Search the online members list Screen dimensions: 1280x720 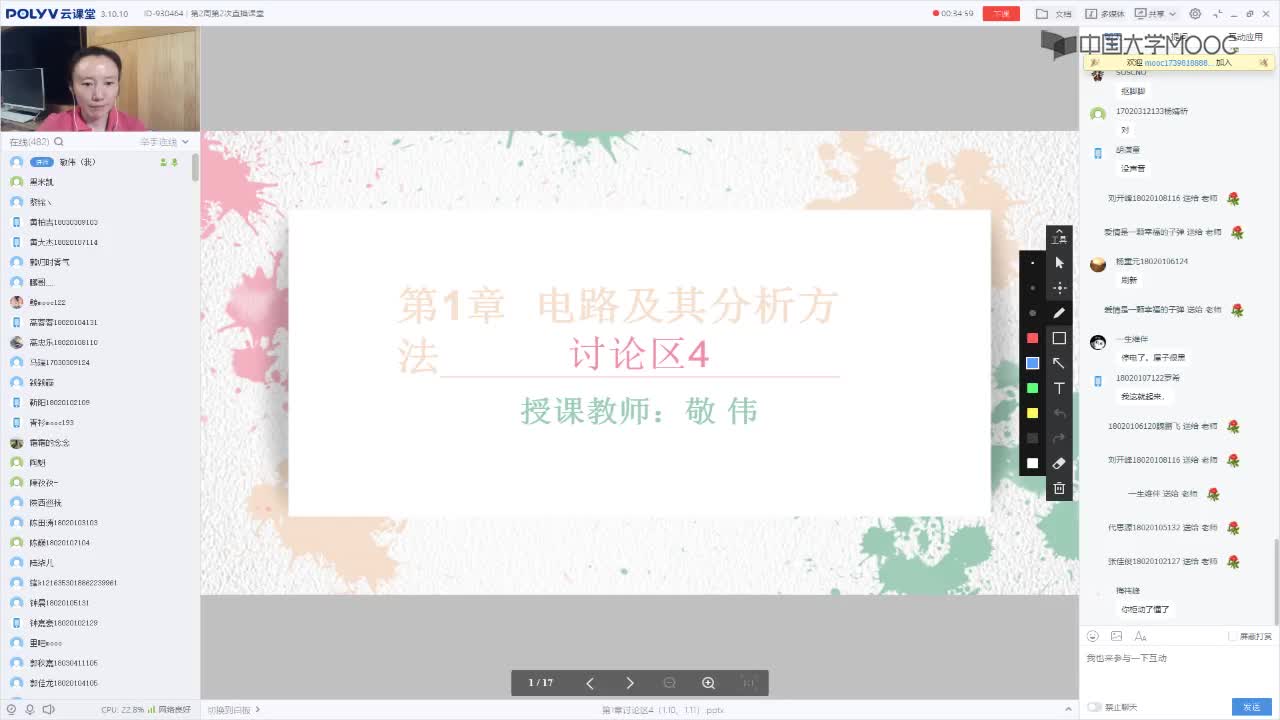(x=59, y=142)
